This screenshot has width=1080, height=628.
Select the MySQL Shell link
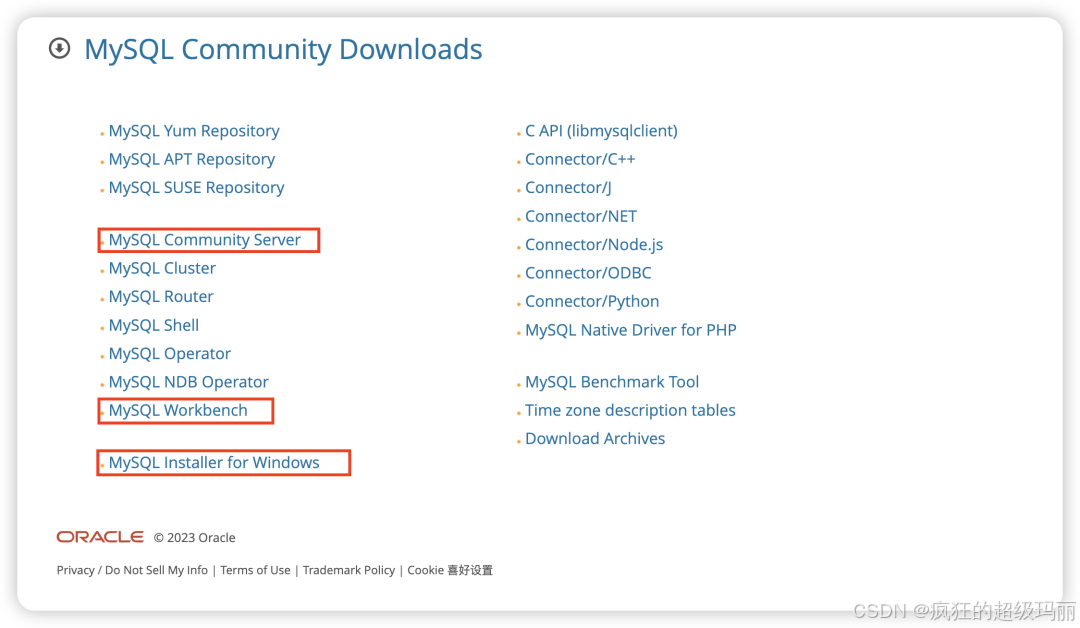tap(154, 325)
